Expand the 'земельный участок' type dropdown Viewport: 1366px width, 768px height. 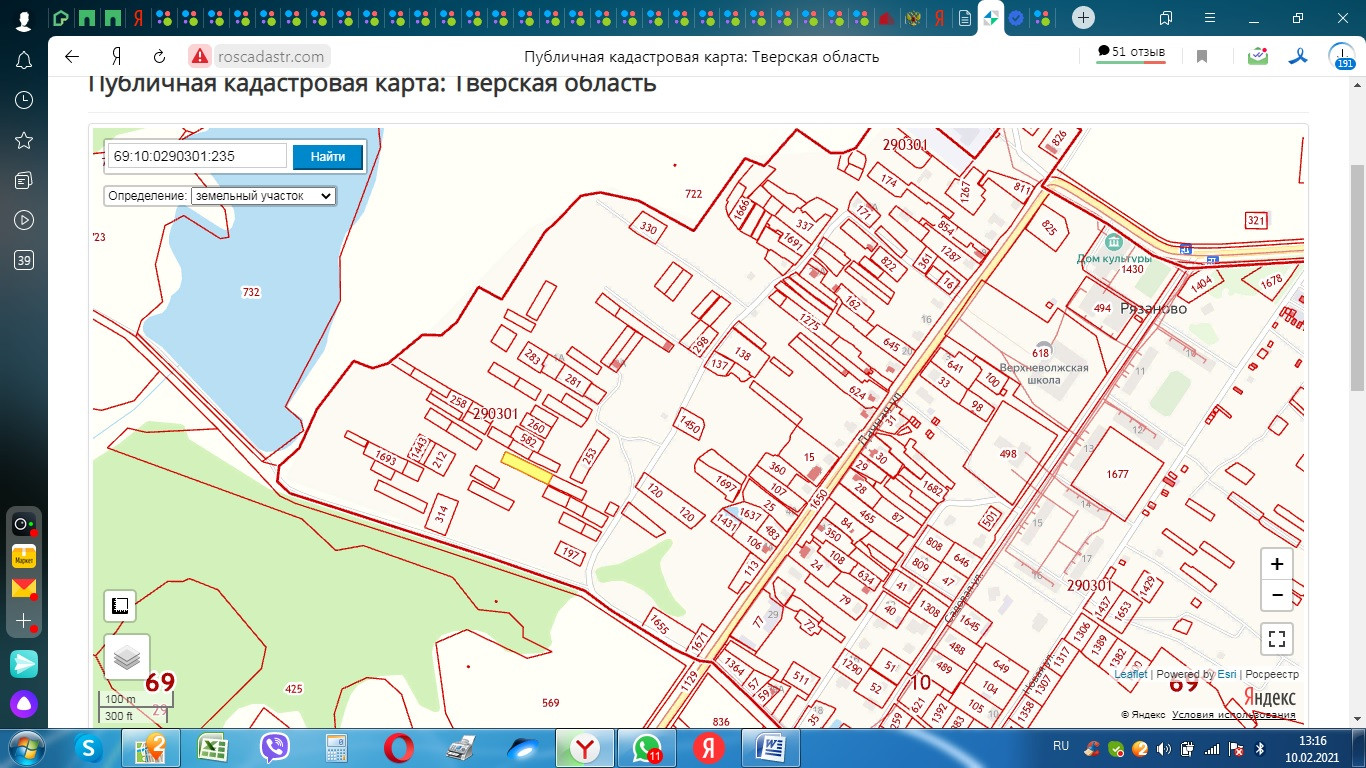263,196
